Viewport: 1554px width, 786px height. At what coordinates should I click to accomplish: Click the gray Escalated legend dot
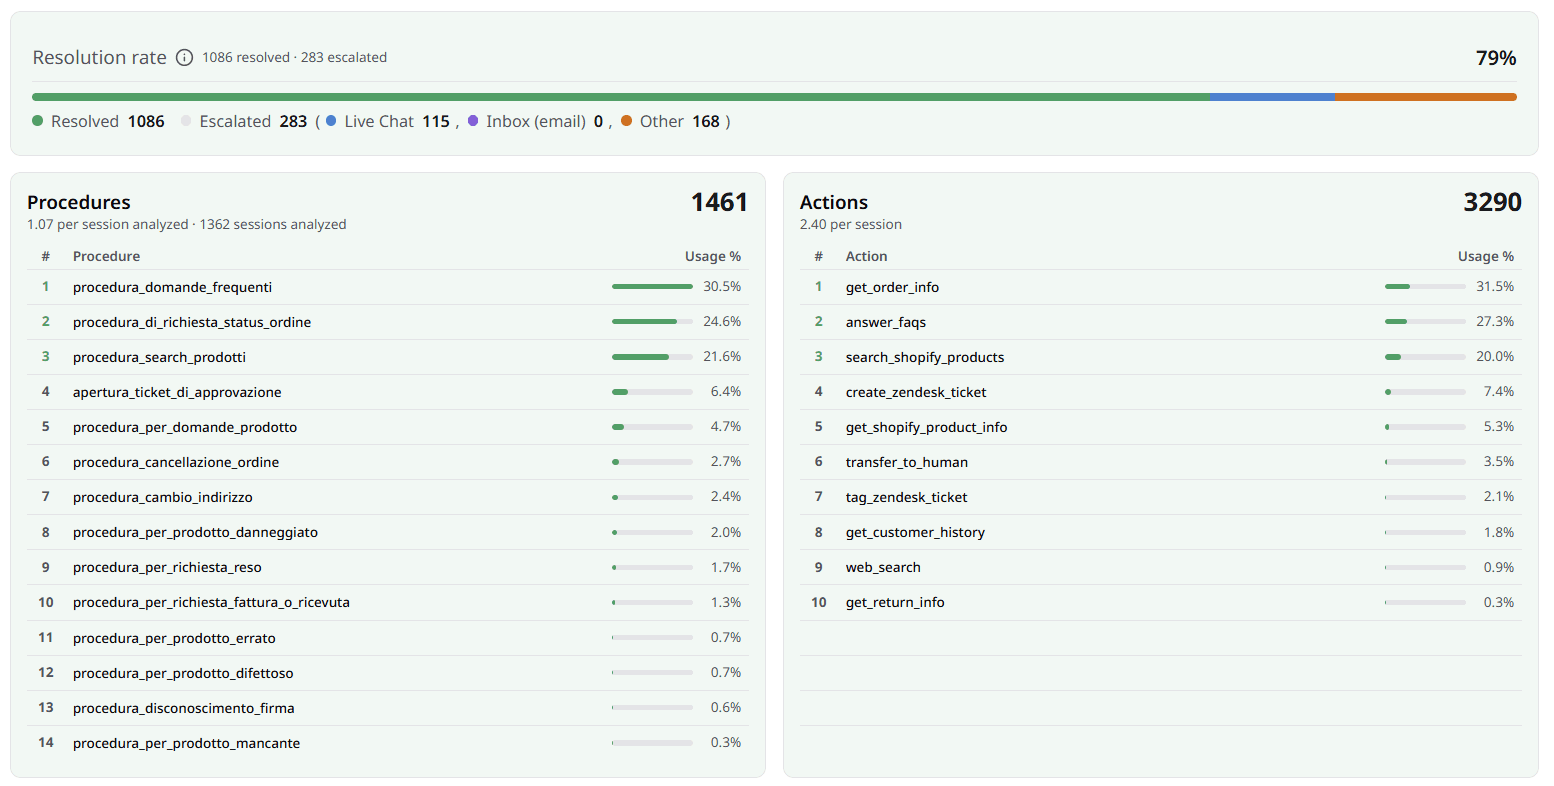(186, 121)
